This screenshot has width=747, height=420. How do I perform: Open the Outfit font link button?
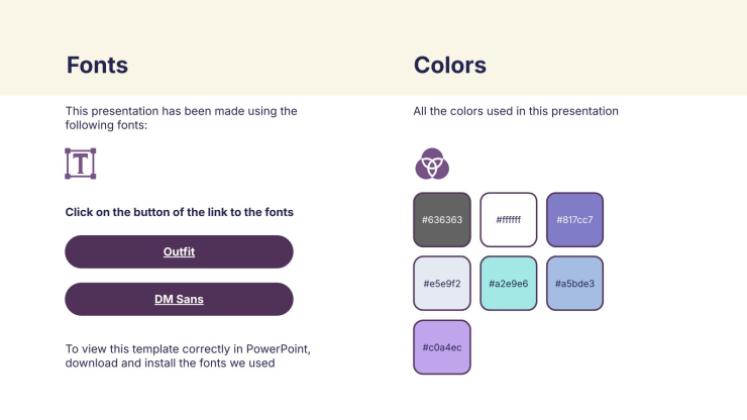(x=179, y=252)
